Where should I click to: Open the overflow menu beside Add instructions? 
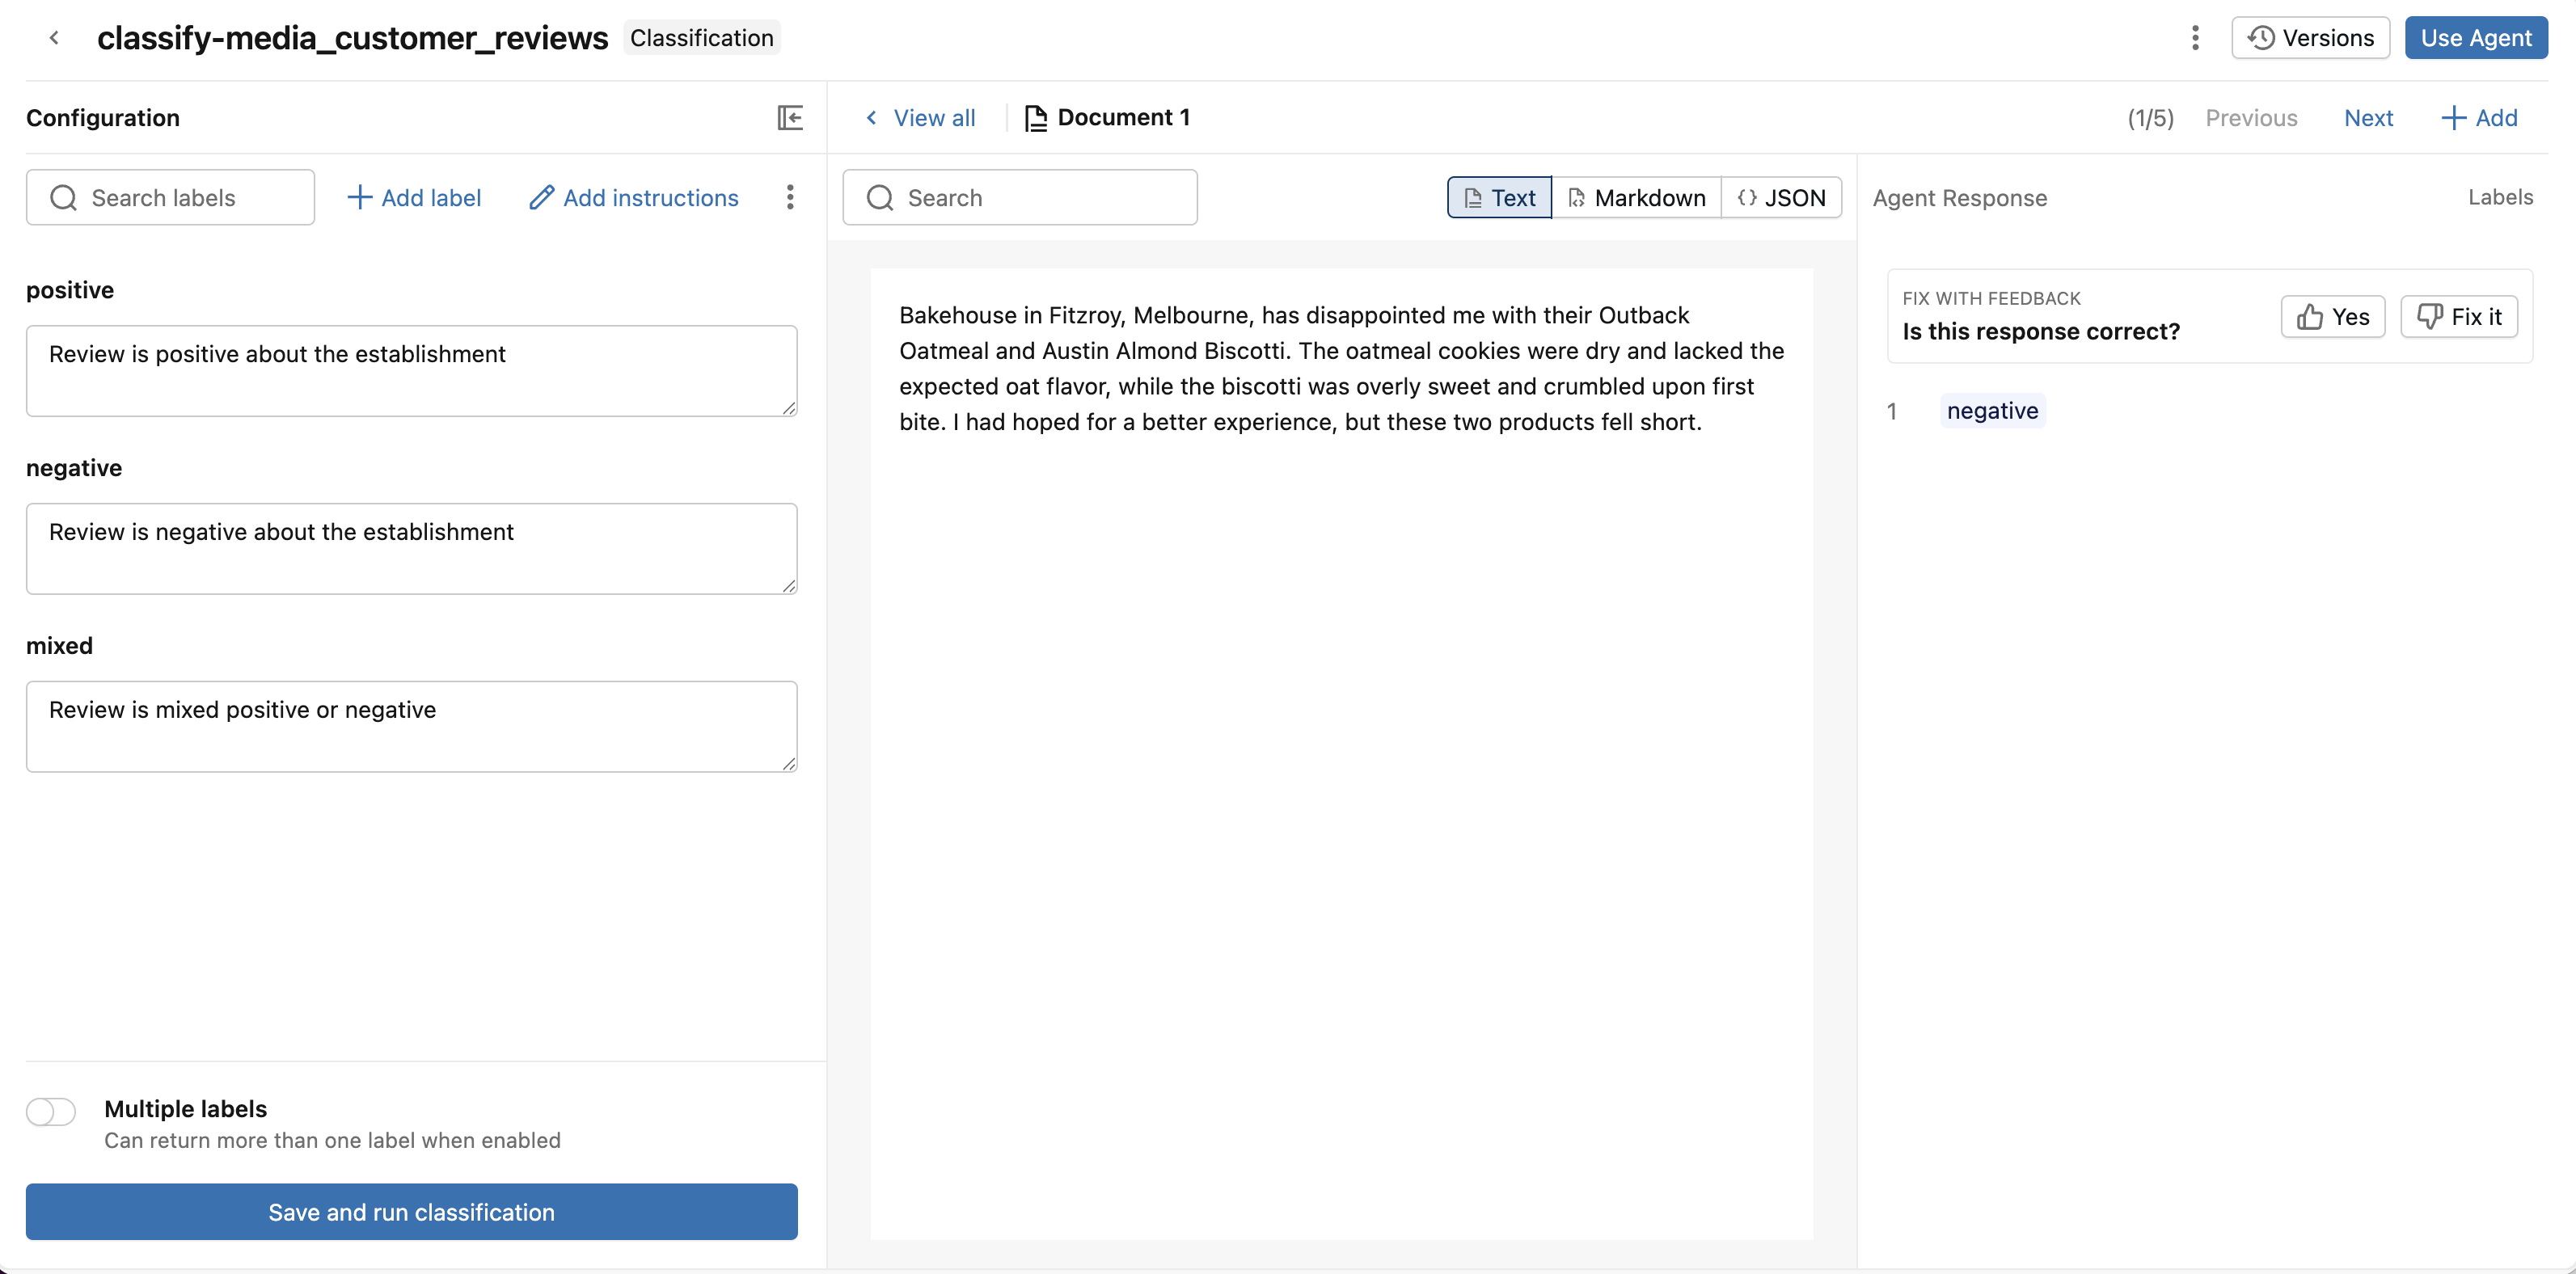(790, 197)
